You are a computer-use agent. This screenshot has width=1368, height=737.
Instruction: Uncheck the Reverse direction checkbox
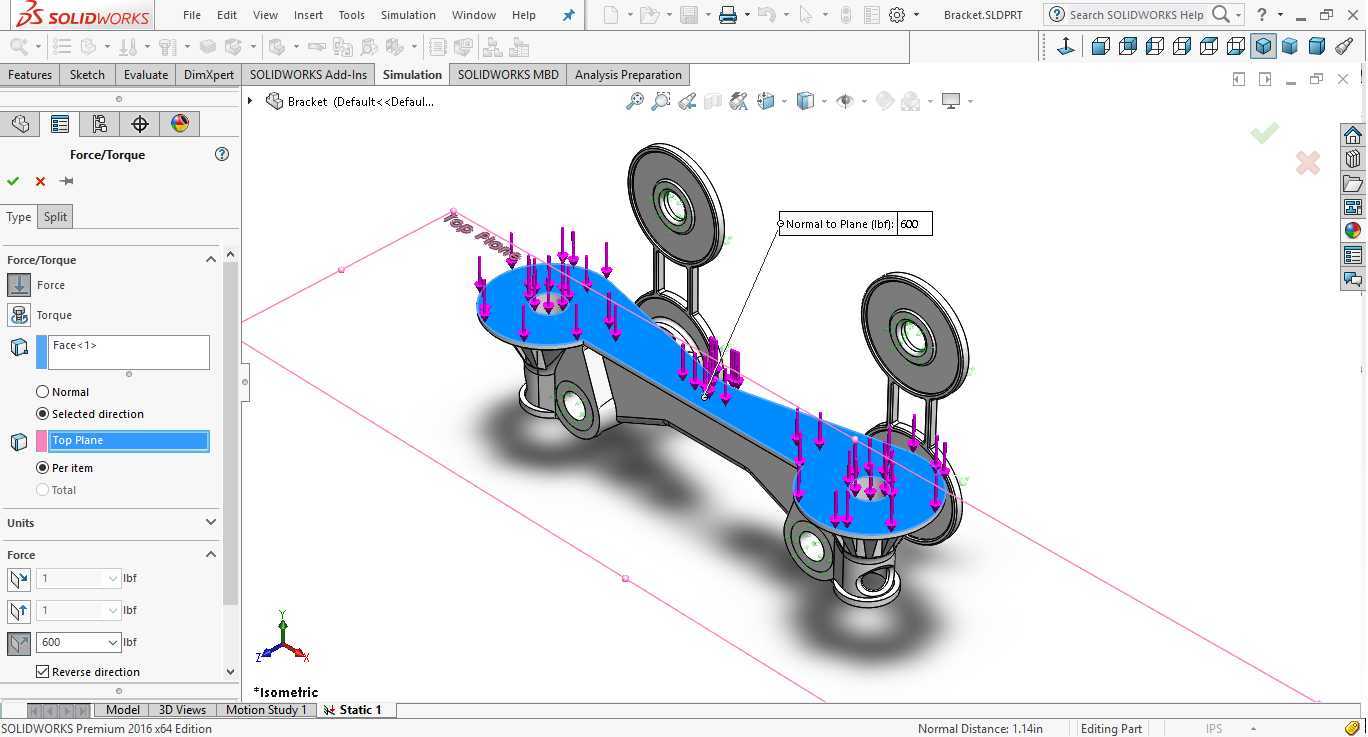tap(42, 672)
